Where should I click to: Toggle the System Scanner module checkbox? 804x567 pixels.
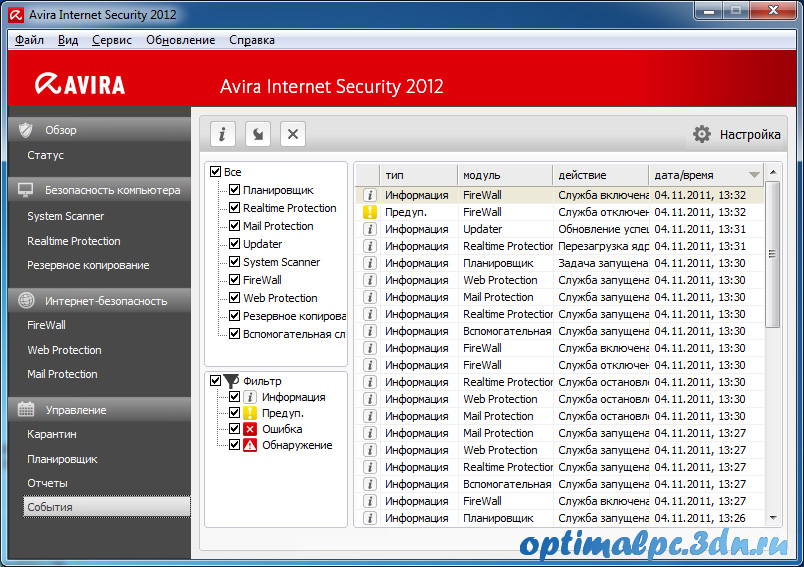point(234,261)
